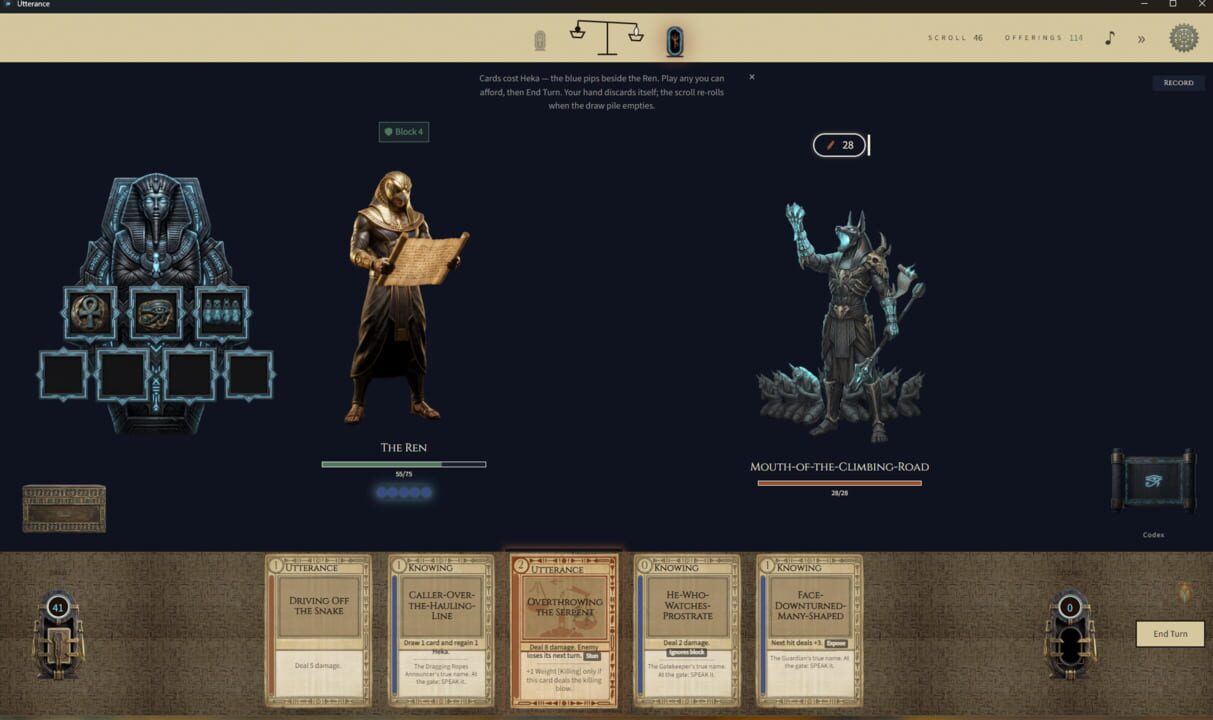Play the Caller-Over-the-Hauling-Line card
The height and width of the screenshot is (720, 1213).
(x=441, y=631)
